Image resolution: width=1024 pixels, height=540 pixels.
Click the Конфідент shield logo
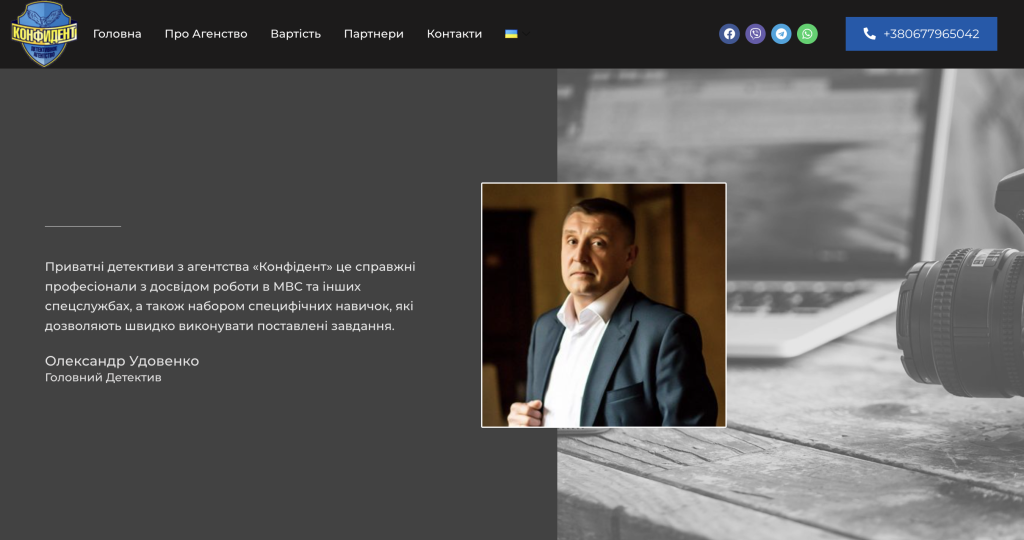[44, 34]
